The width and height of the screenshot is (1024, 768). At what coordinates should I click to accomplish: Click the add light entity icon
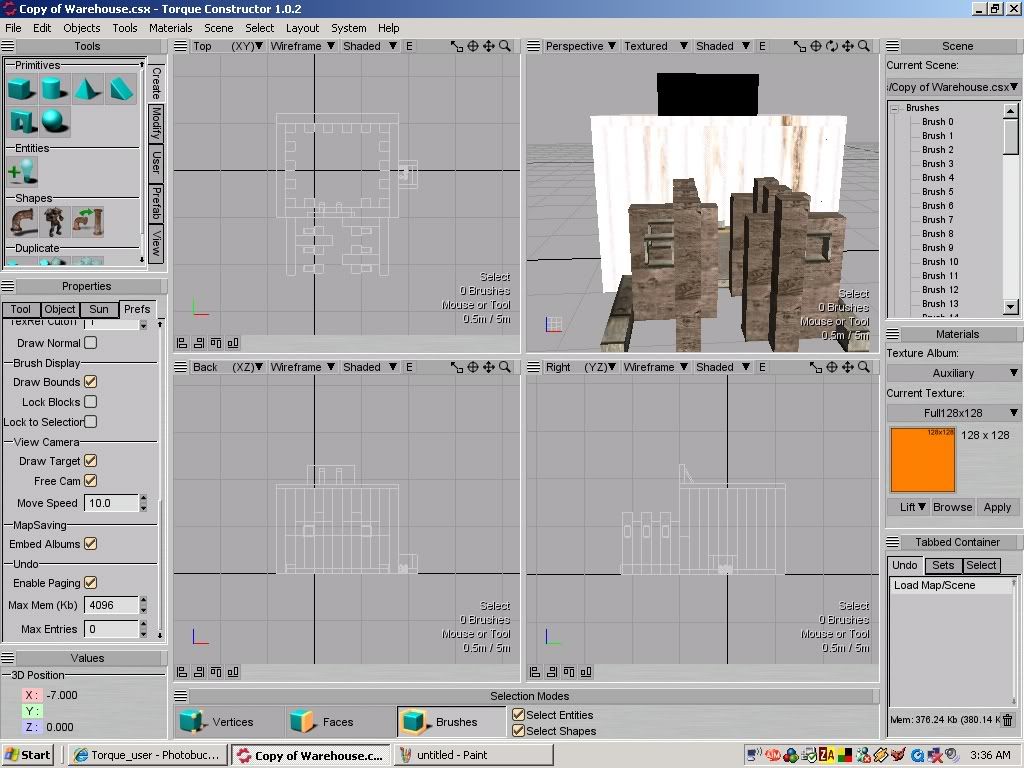[x=21, y=171]
